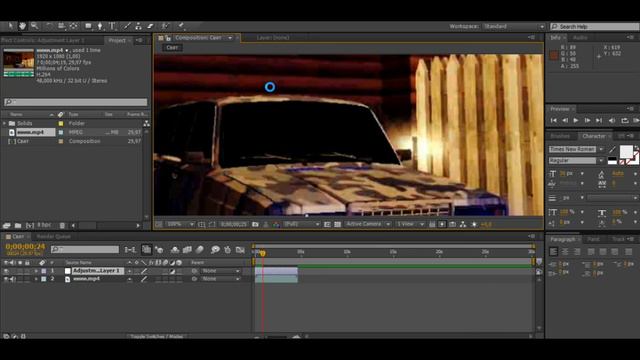The image size is (640, 360).
Task: Switch to the Audio panel tab
Action: (580, 38)
